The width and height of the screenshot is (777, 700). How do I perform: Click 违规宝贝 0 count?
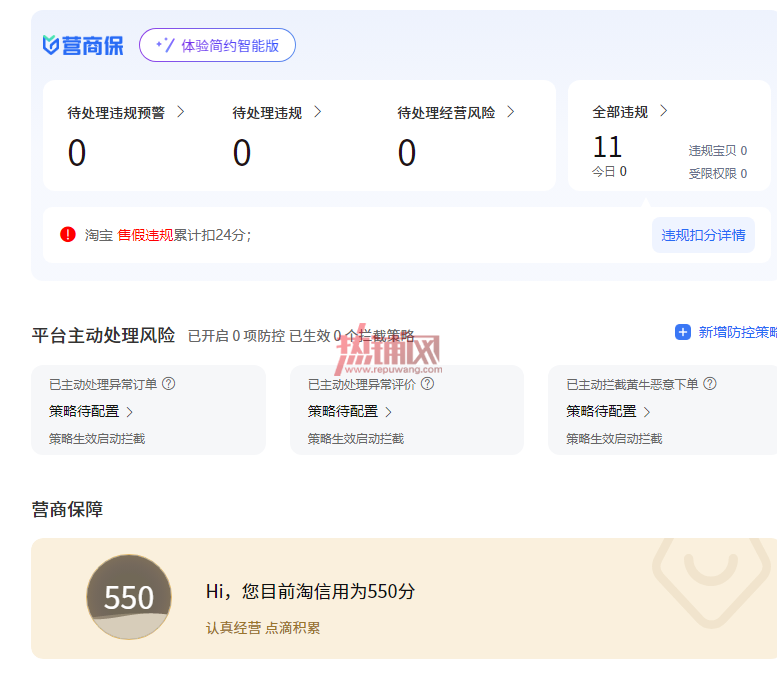(718, 151)
